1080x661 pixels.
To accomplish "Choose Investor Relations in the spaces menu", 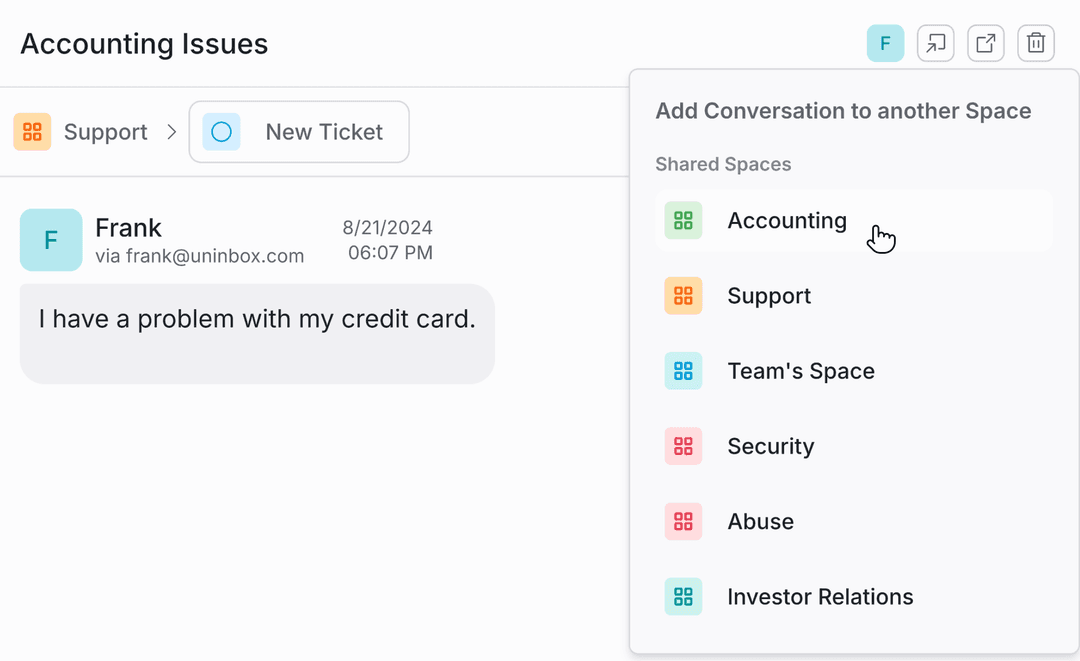I will click(820, 597).
